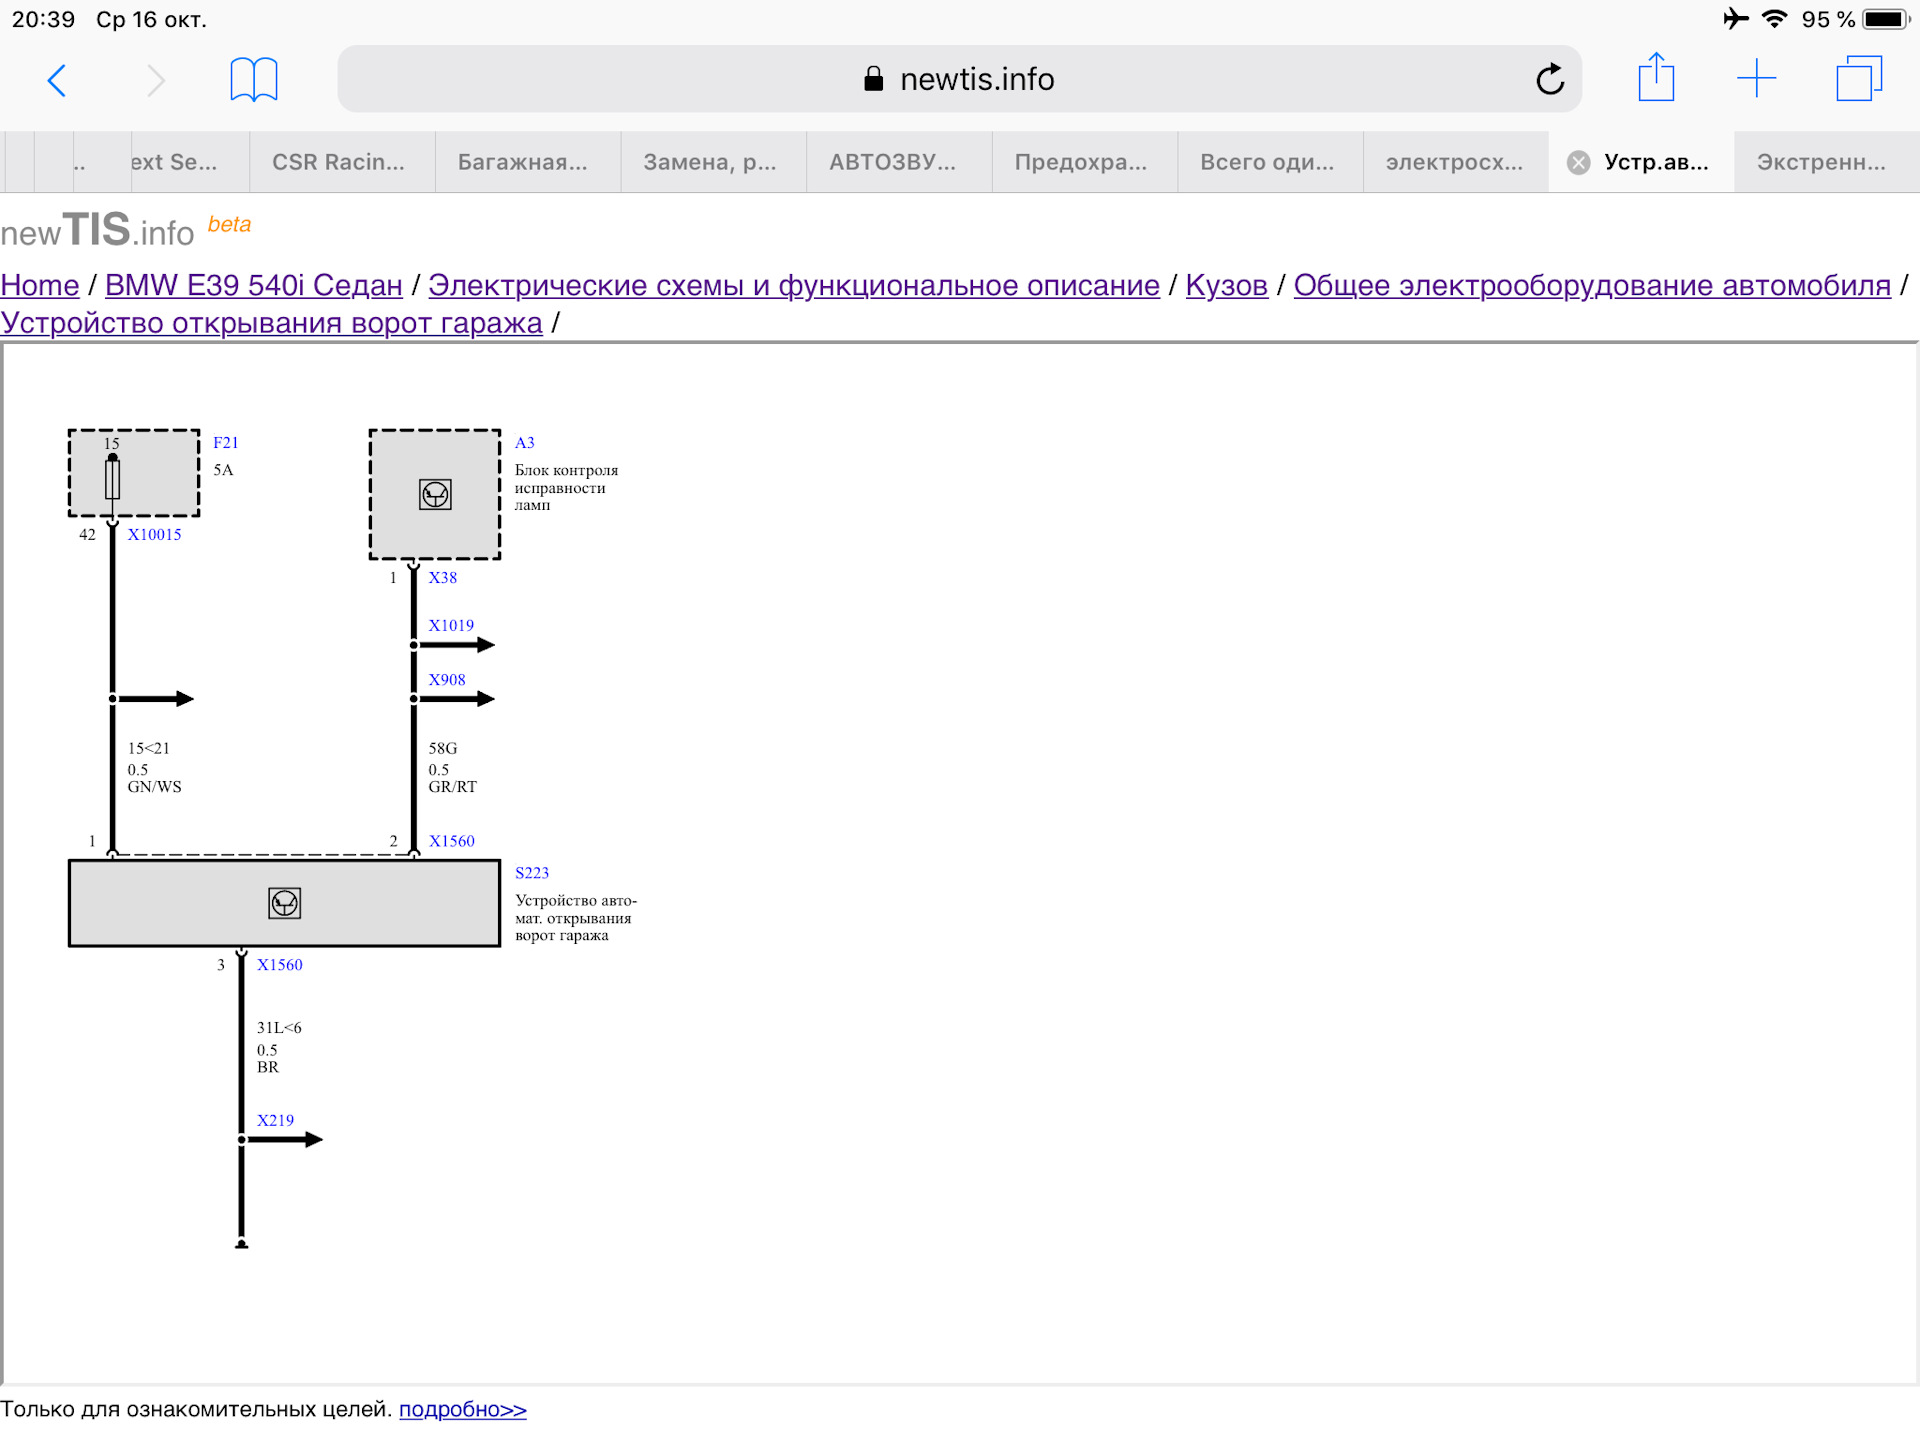Screen dimensions: 1920x1440
Task: Show all tabs overview icon
Action: pos(1858,78)
